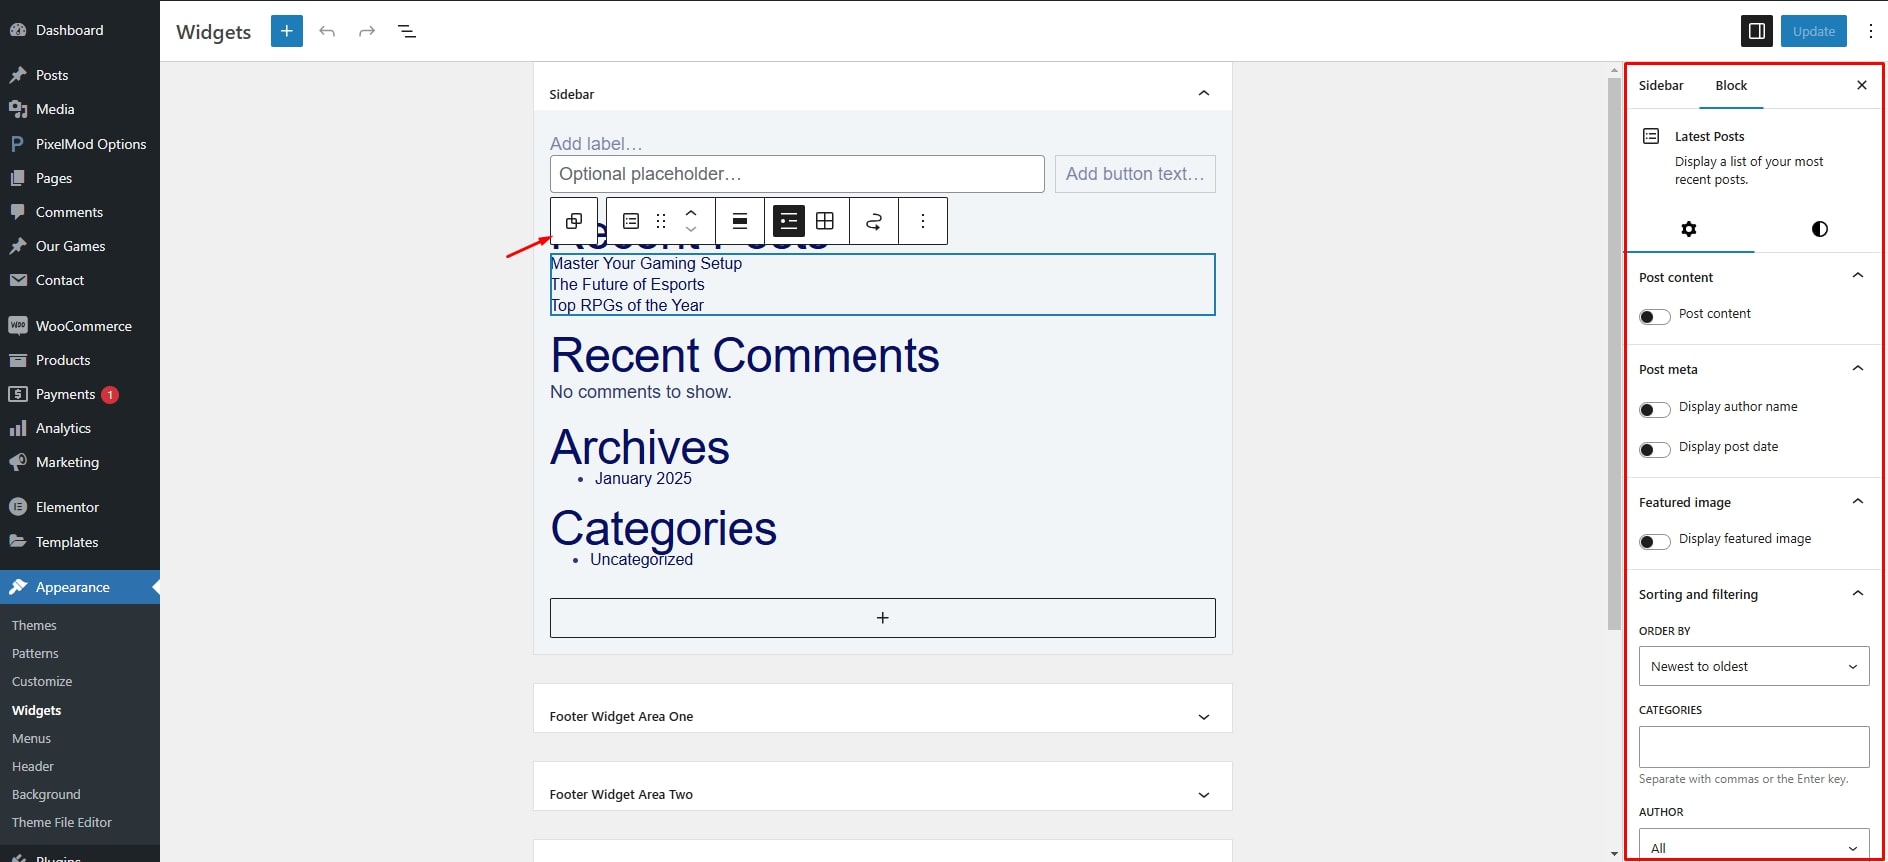Screen dimensions: 1888x862
Task: Click the Add label search label field
Action: tap(596, 144)
